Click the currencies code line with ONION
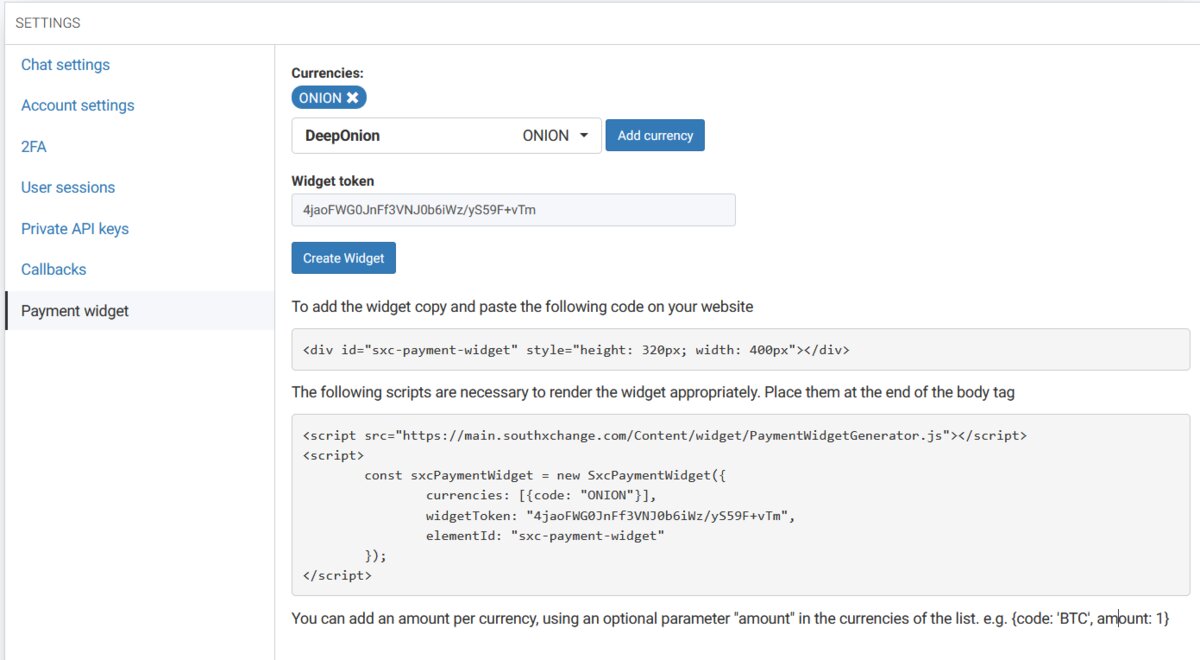Image resolution: width=1200 pixels, height=660 pixels. (541, 496)
